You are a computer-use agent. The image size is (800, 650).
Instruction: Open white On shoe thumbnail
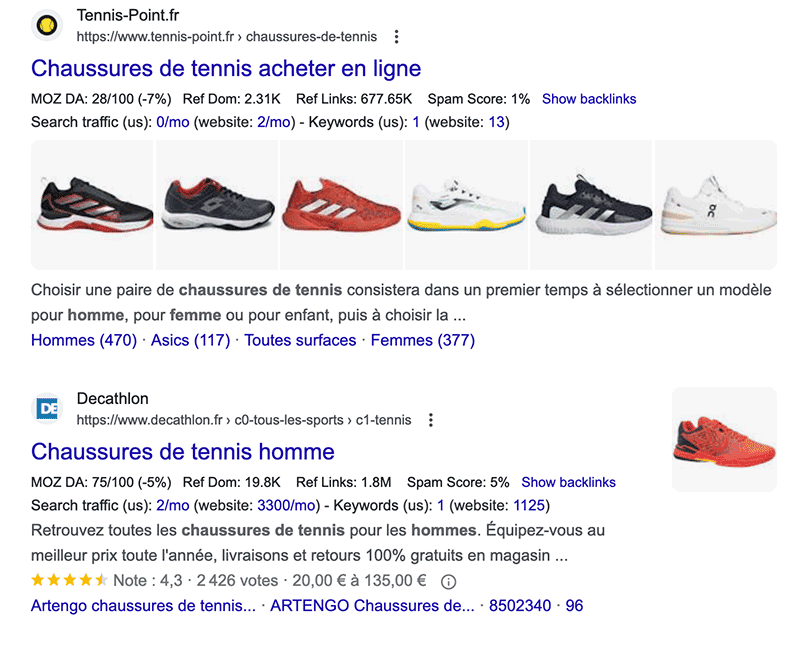[716, 205]
